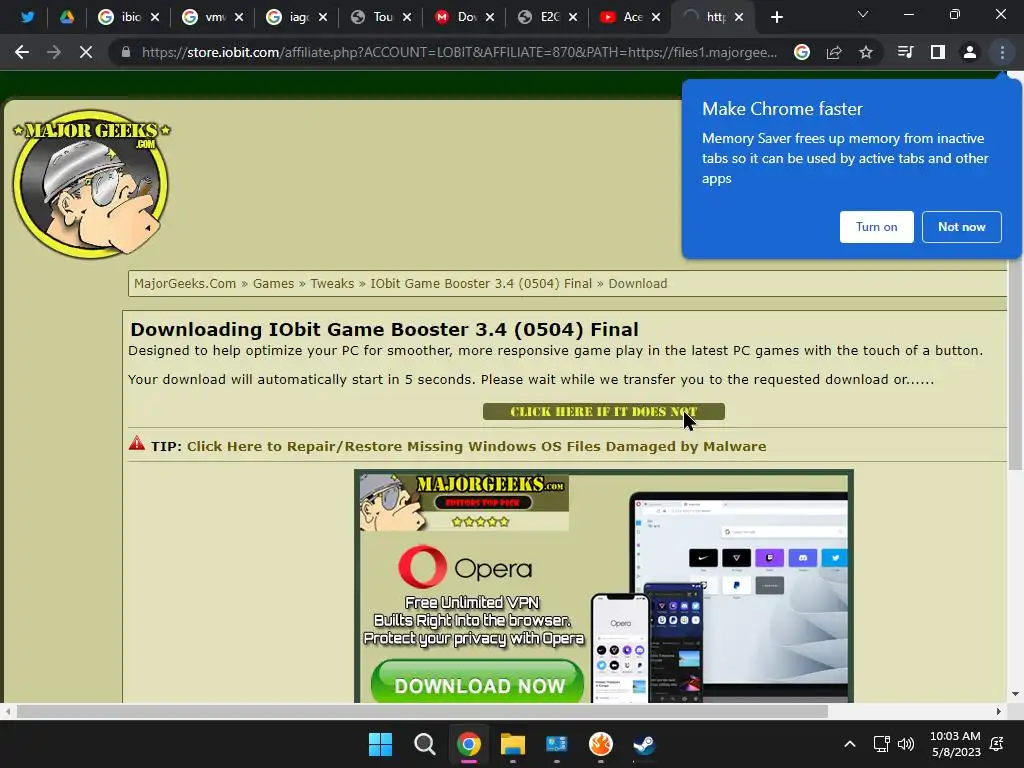View site information padlock icon

tap(126, 52)
